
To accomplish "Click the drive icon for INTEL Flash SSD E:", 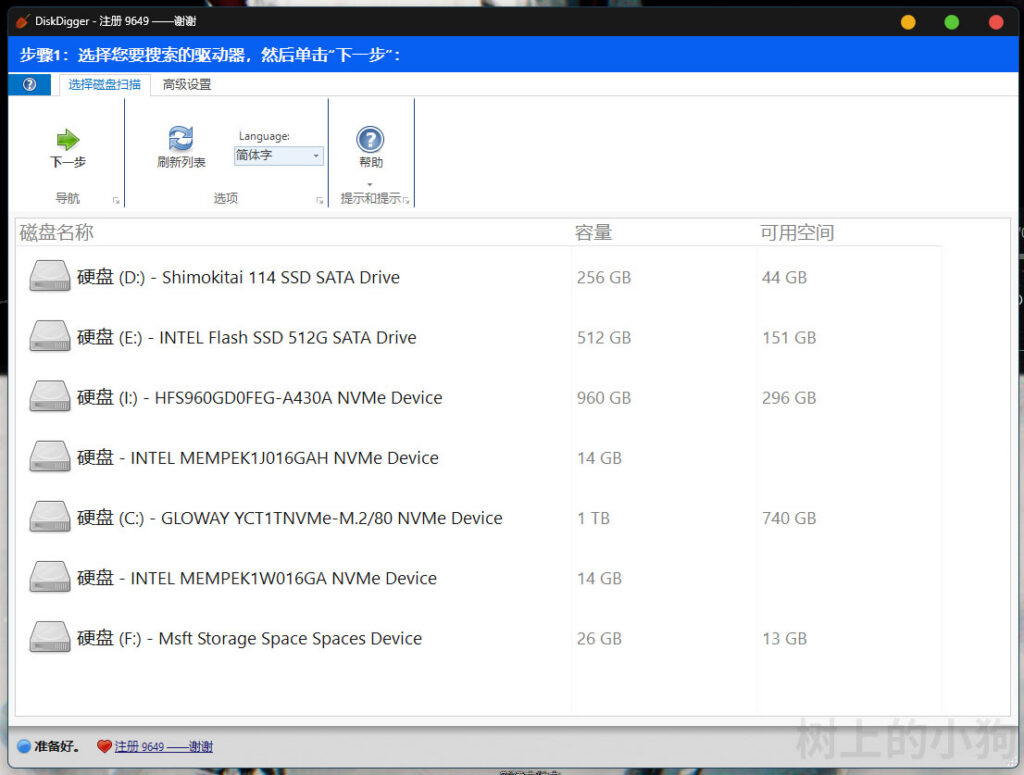I will [x=50, y=337].
